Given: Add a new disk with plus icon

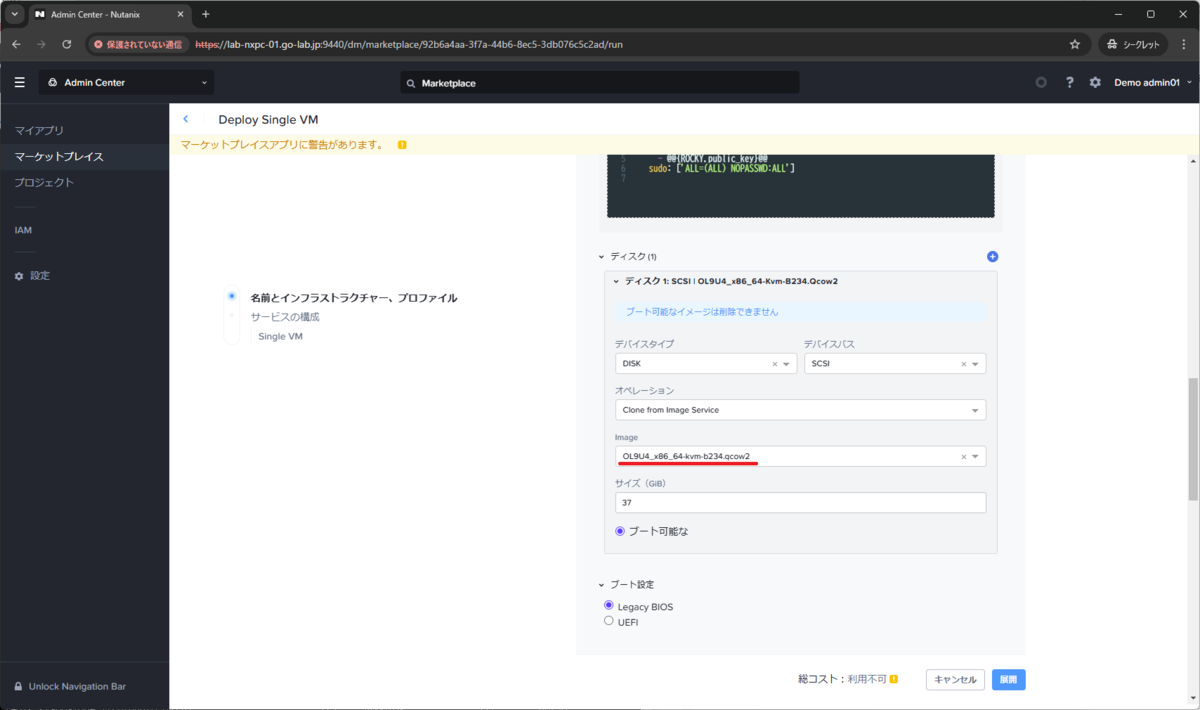Looking at the screenshot, I should pos(992,256).
